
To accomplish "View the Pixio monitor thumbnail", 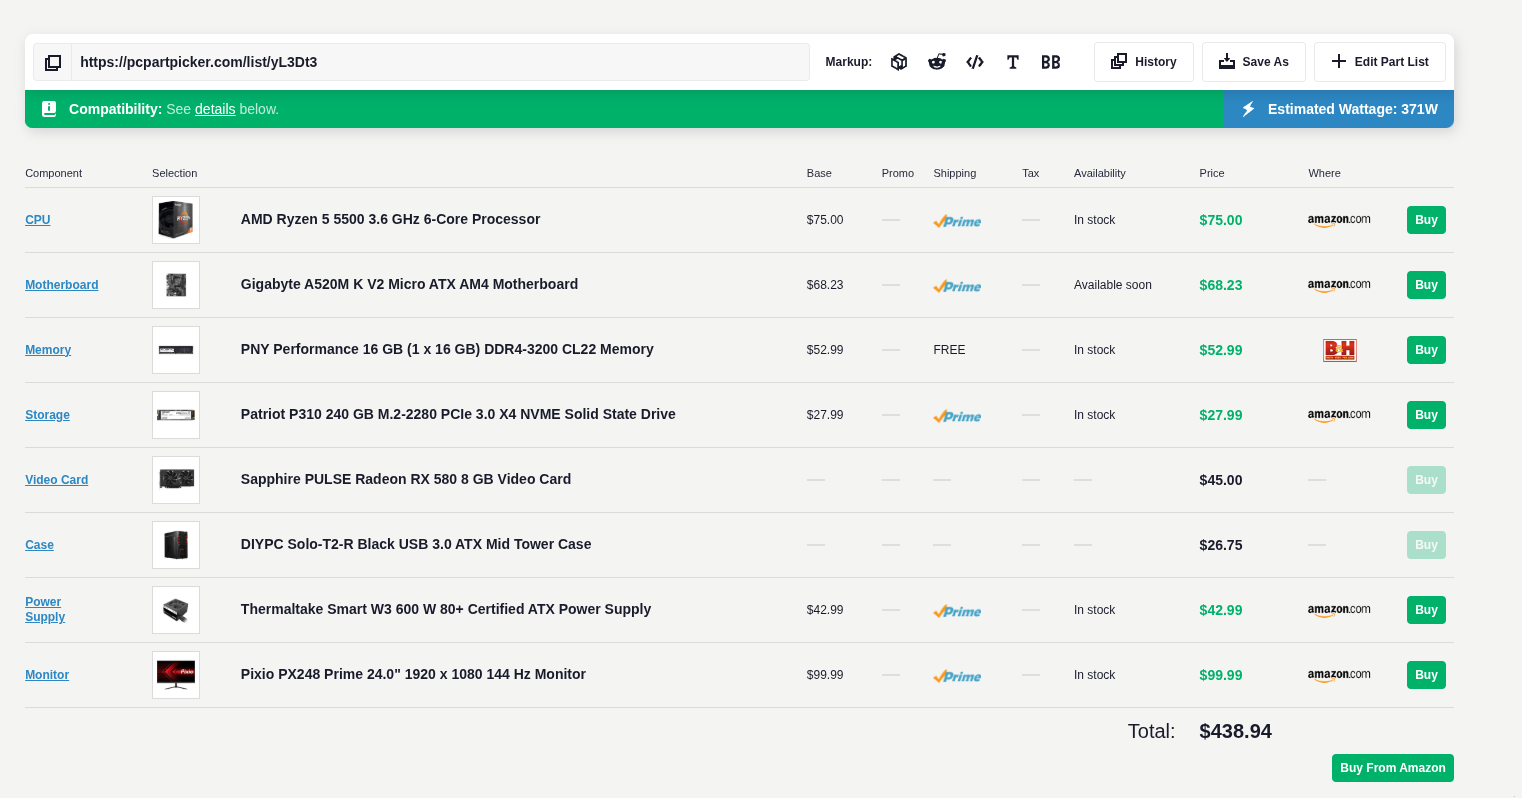I will point(176,675).
